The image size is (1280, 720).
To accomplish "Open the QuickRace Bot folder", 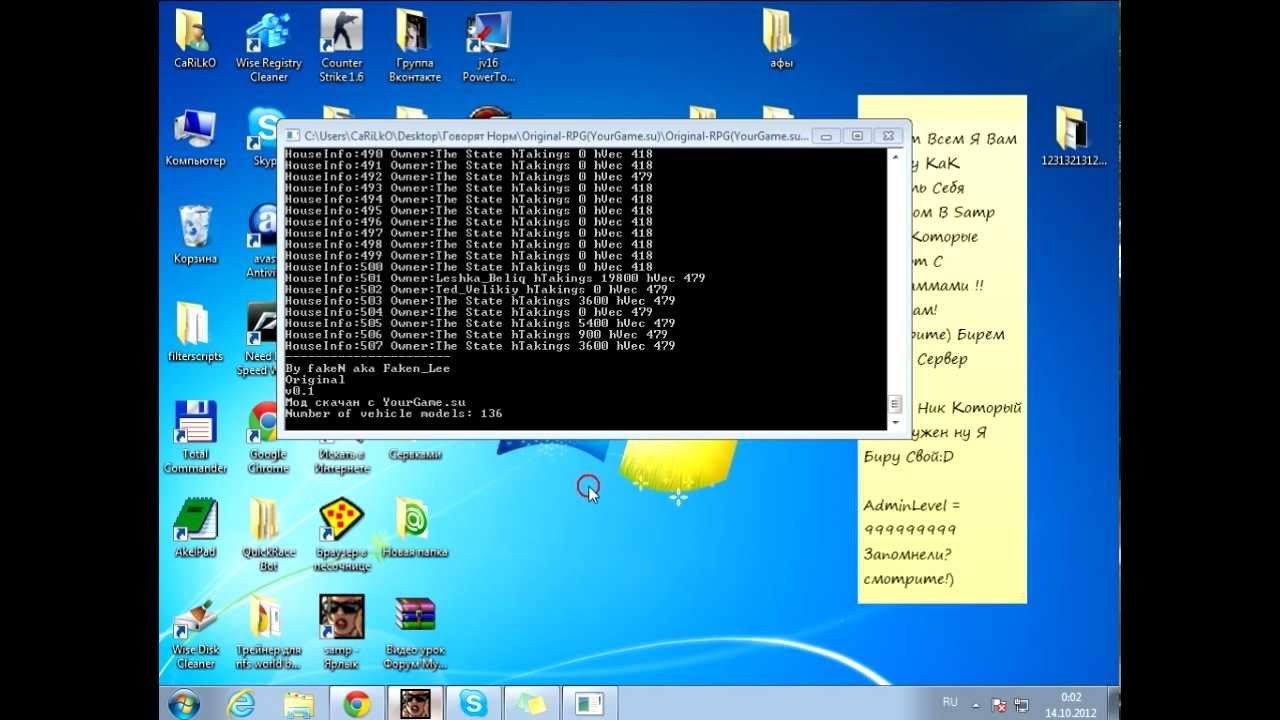I will click(x=268, y=535).
